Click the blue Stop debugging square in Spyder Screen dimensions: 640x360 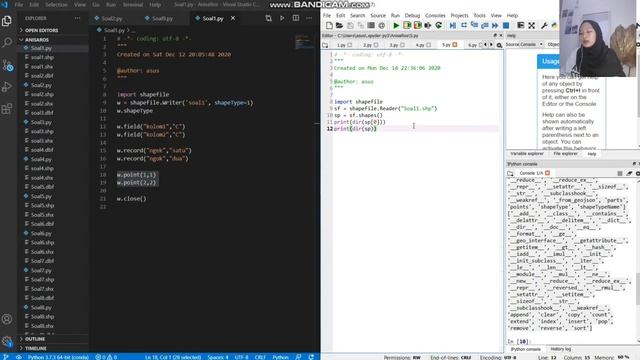(506, 25)
